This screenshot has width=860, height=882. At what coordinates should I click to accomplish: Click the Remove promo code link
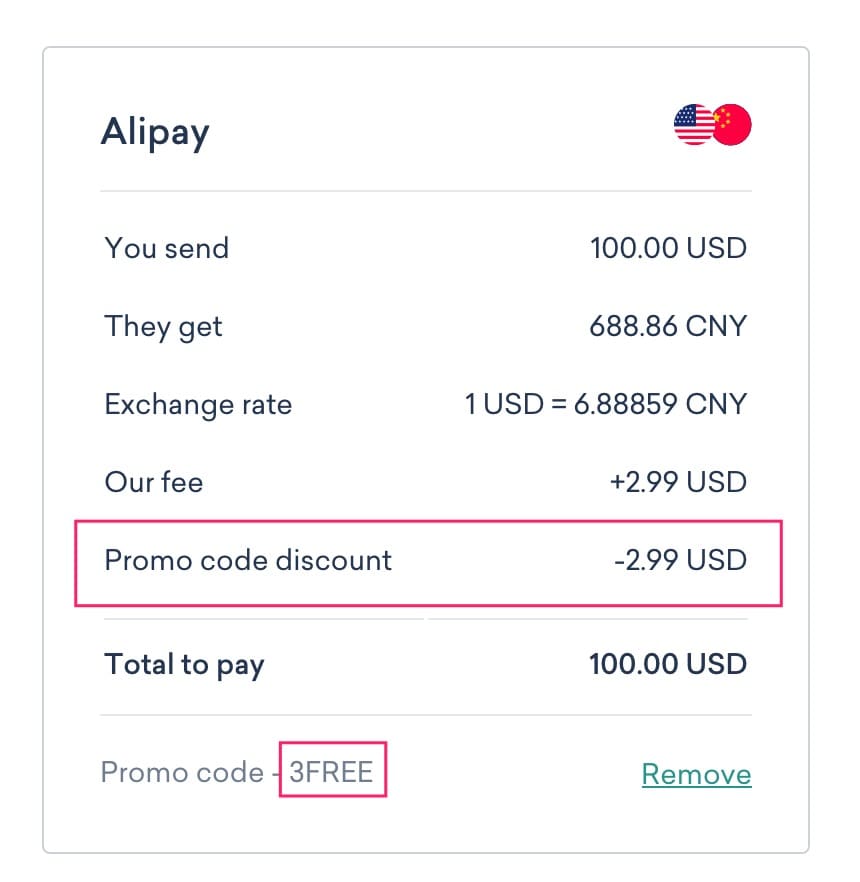point(696,774)
